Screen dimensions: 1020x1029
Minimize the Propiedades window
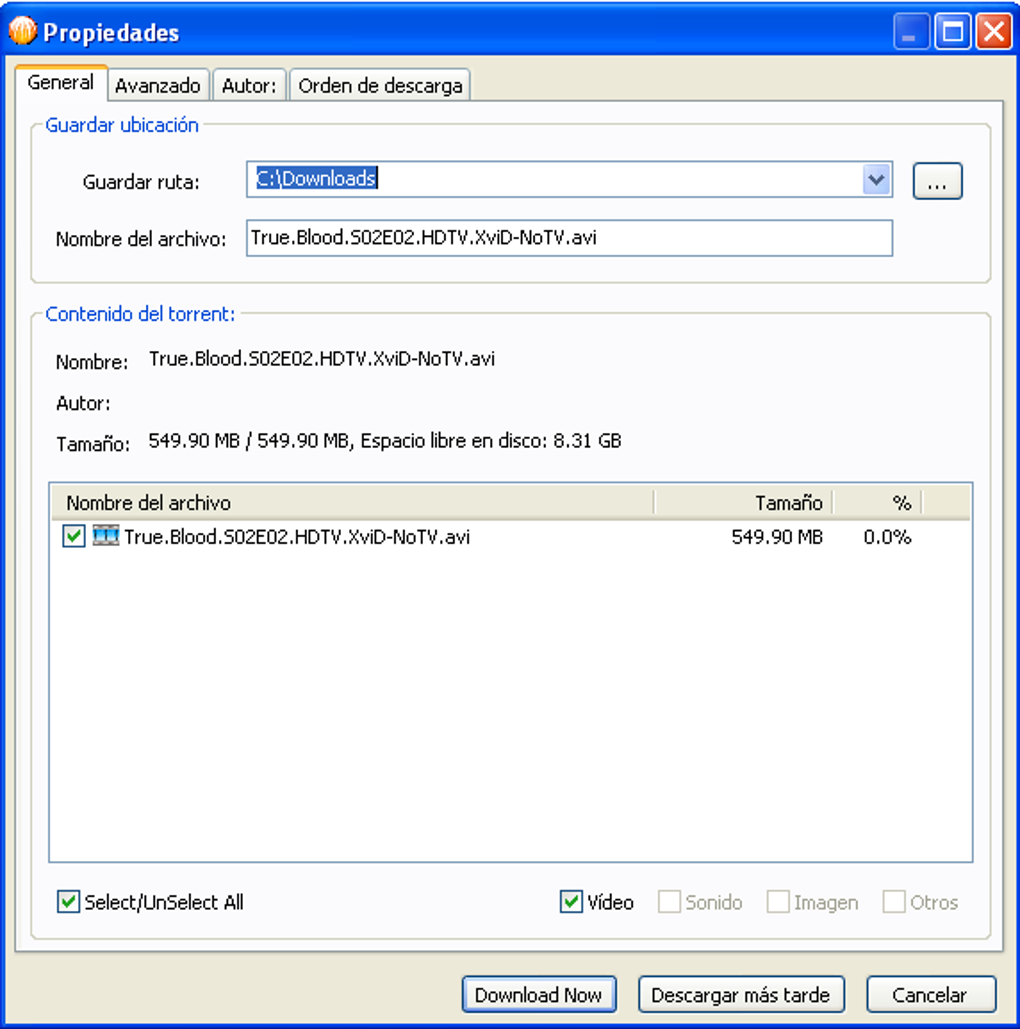pyautogui.click(x=911, y=31)
